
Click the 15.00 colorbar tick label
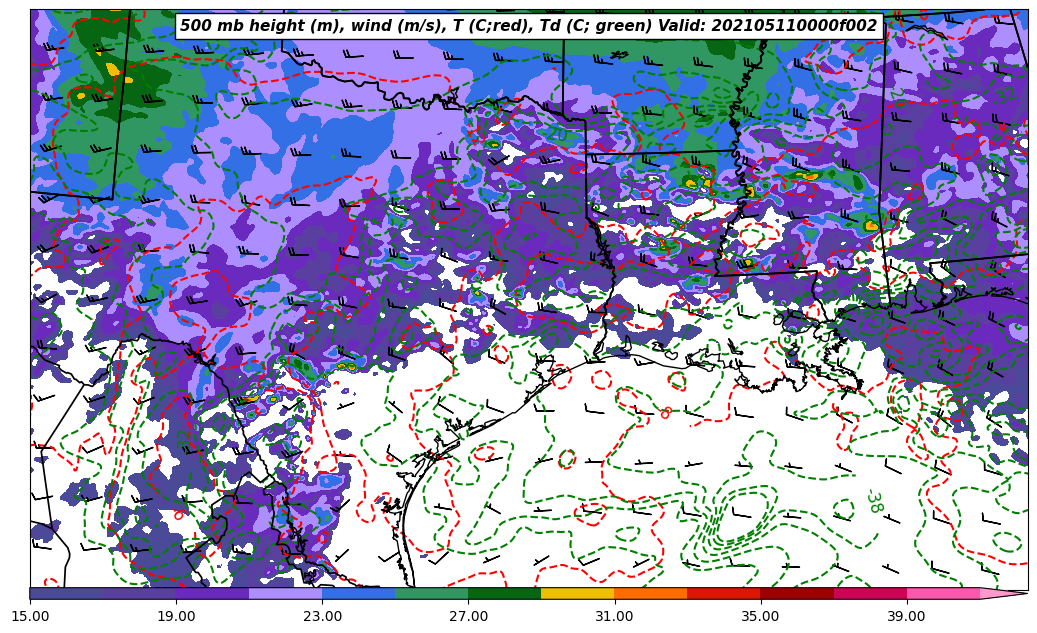[x=30, y=616]
